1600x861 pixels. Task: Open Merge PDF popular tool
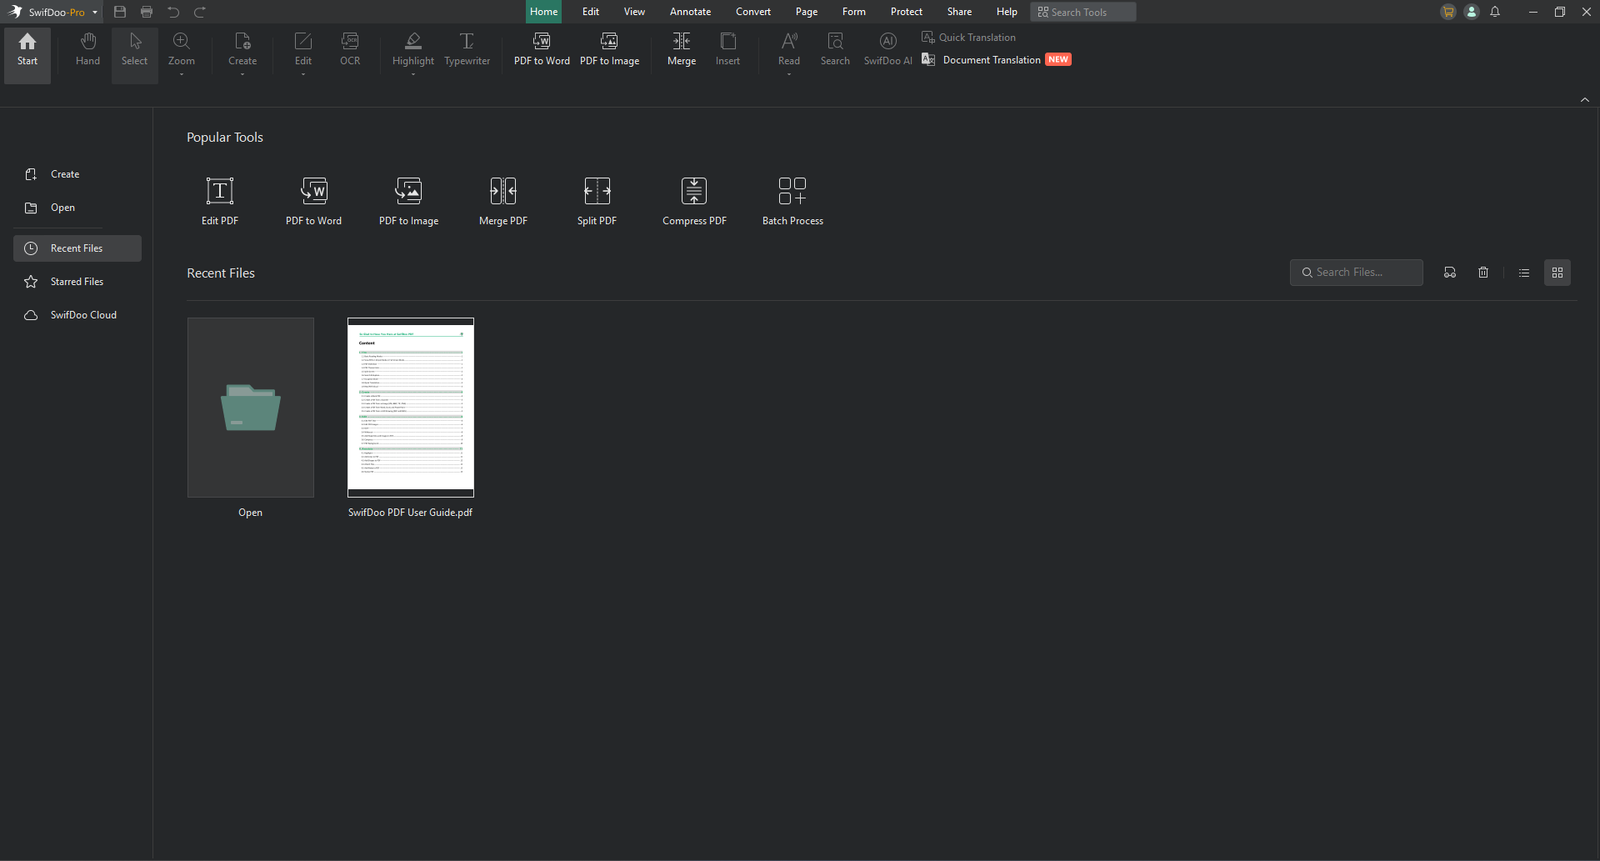pos(503,201)
